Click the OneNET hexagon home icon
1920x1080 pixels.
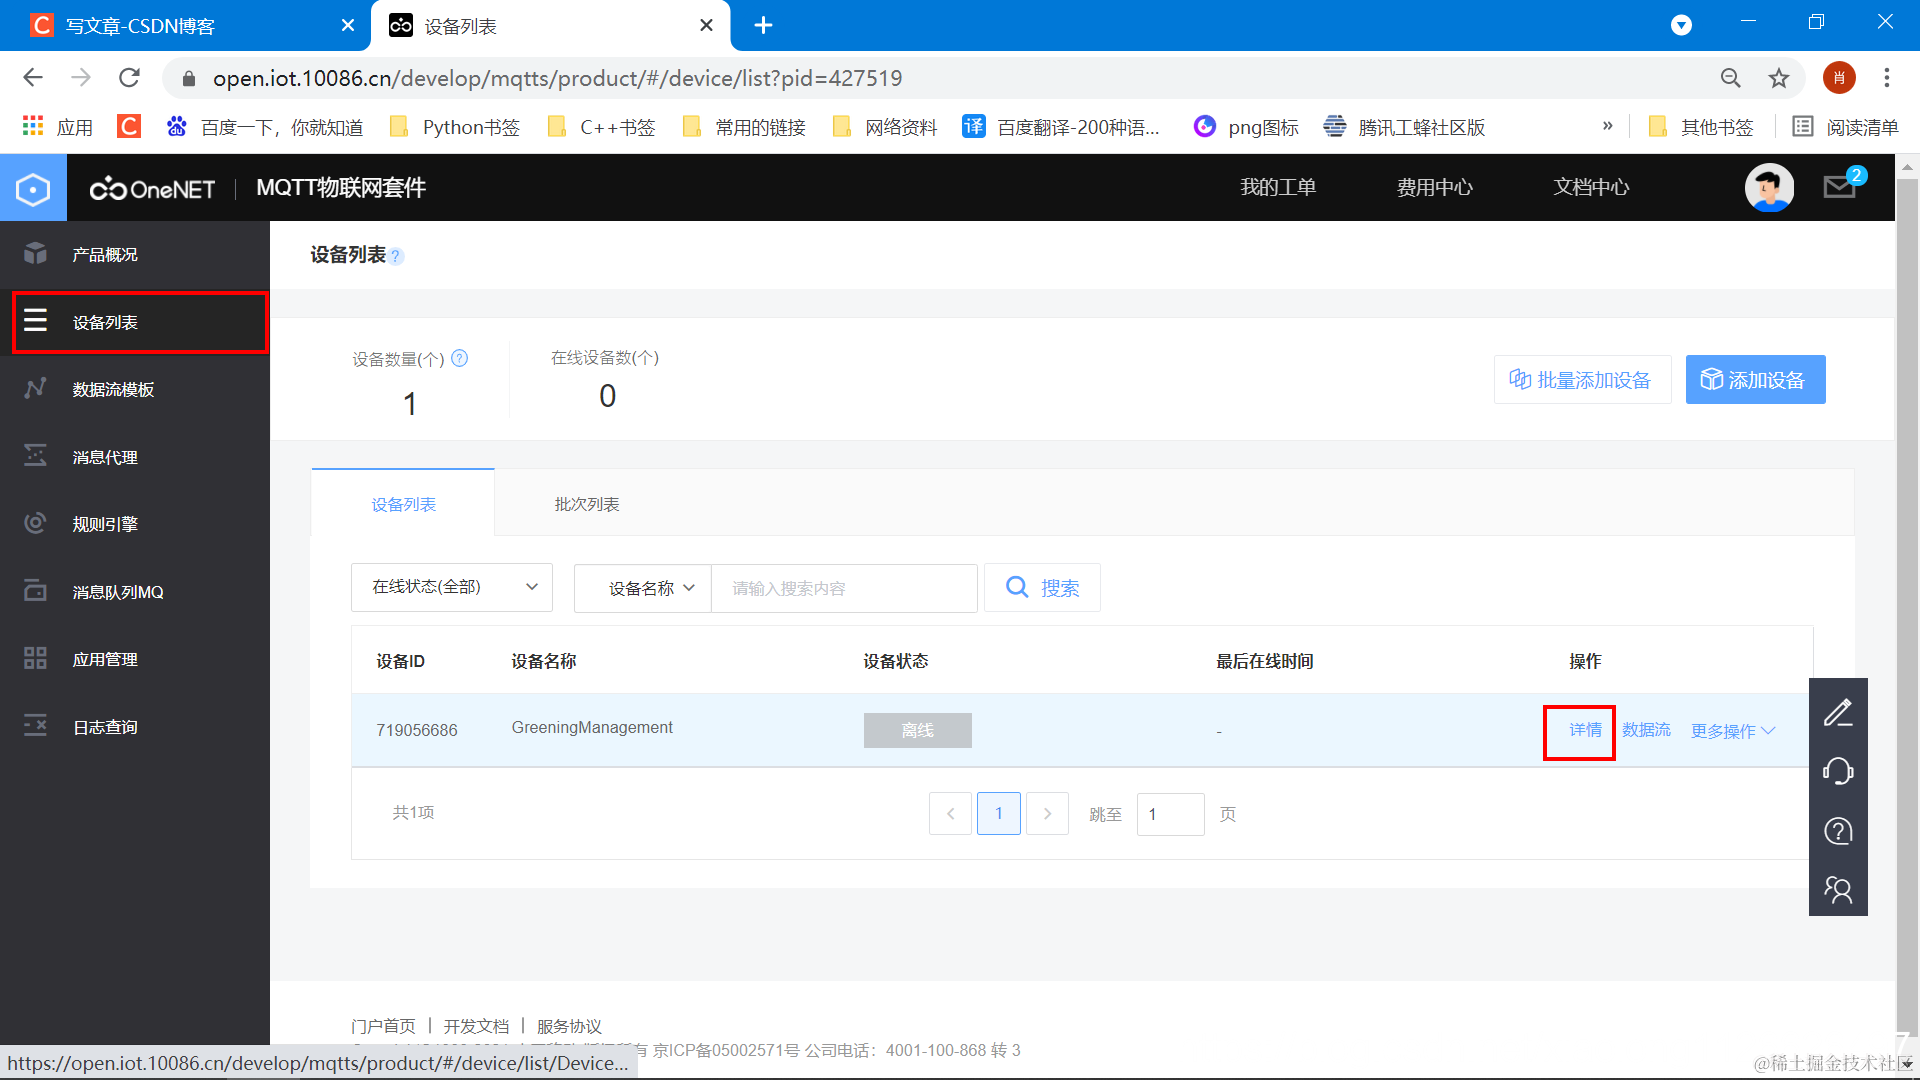coord(33,188)
